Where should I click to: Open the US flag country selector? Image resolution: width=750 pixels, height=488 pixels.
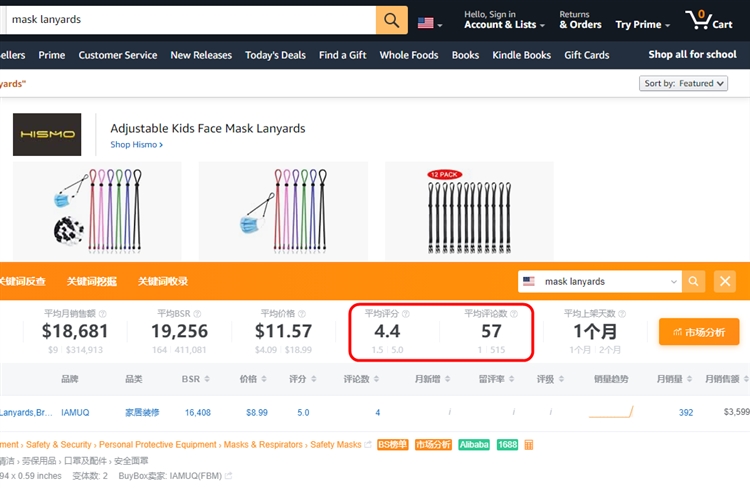[x=430, y=21]
